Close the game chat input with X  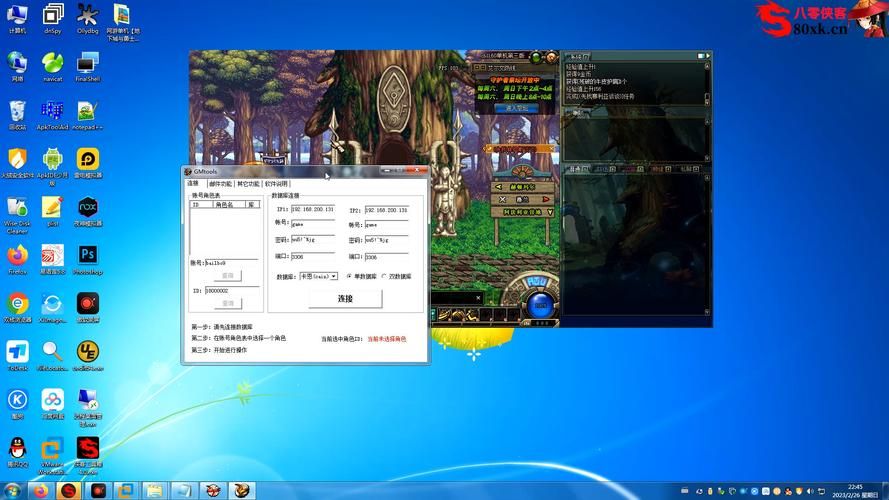click(479, 298)
